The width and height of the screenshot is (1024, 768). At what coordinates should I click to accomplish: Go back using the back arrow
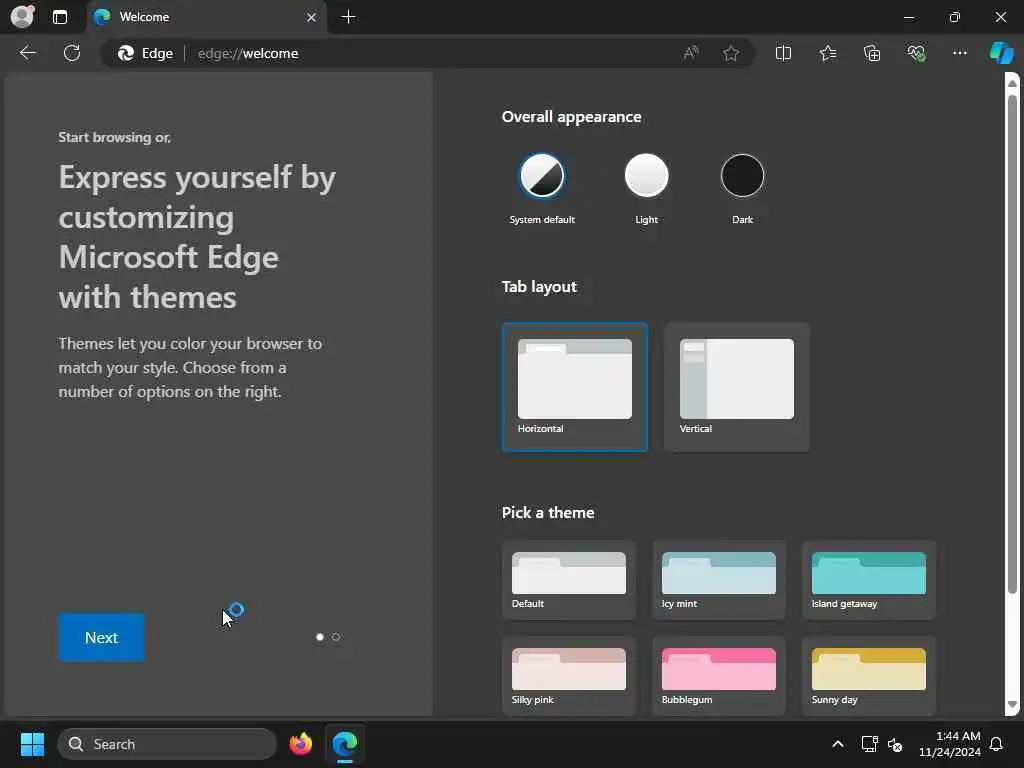click(x=27, y=53)
